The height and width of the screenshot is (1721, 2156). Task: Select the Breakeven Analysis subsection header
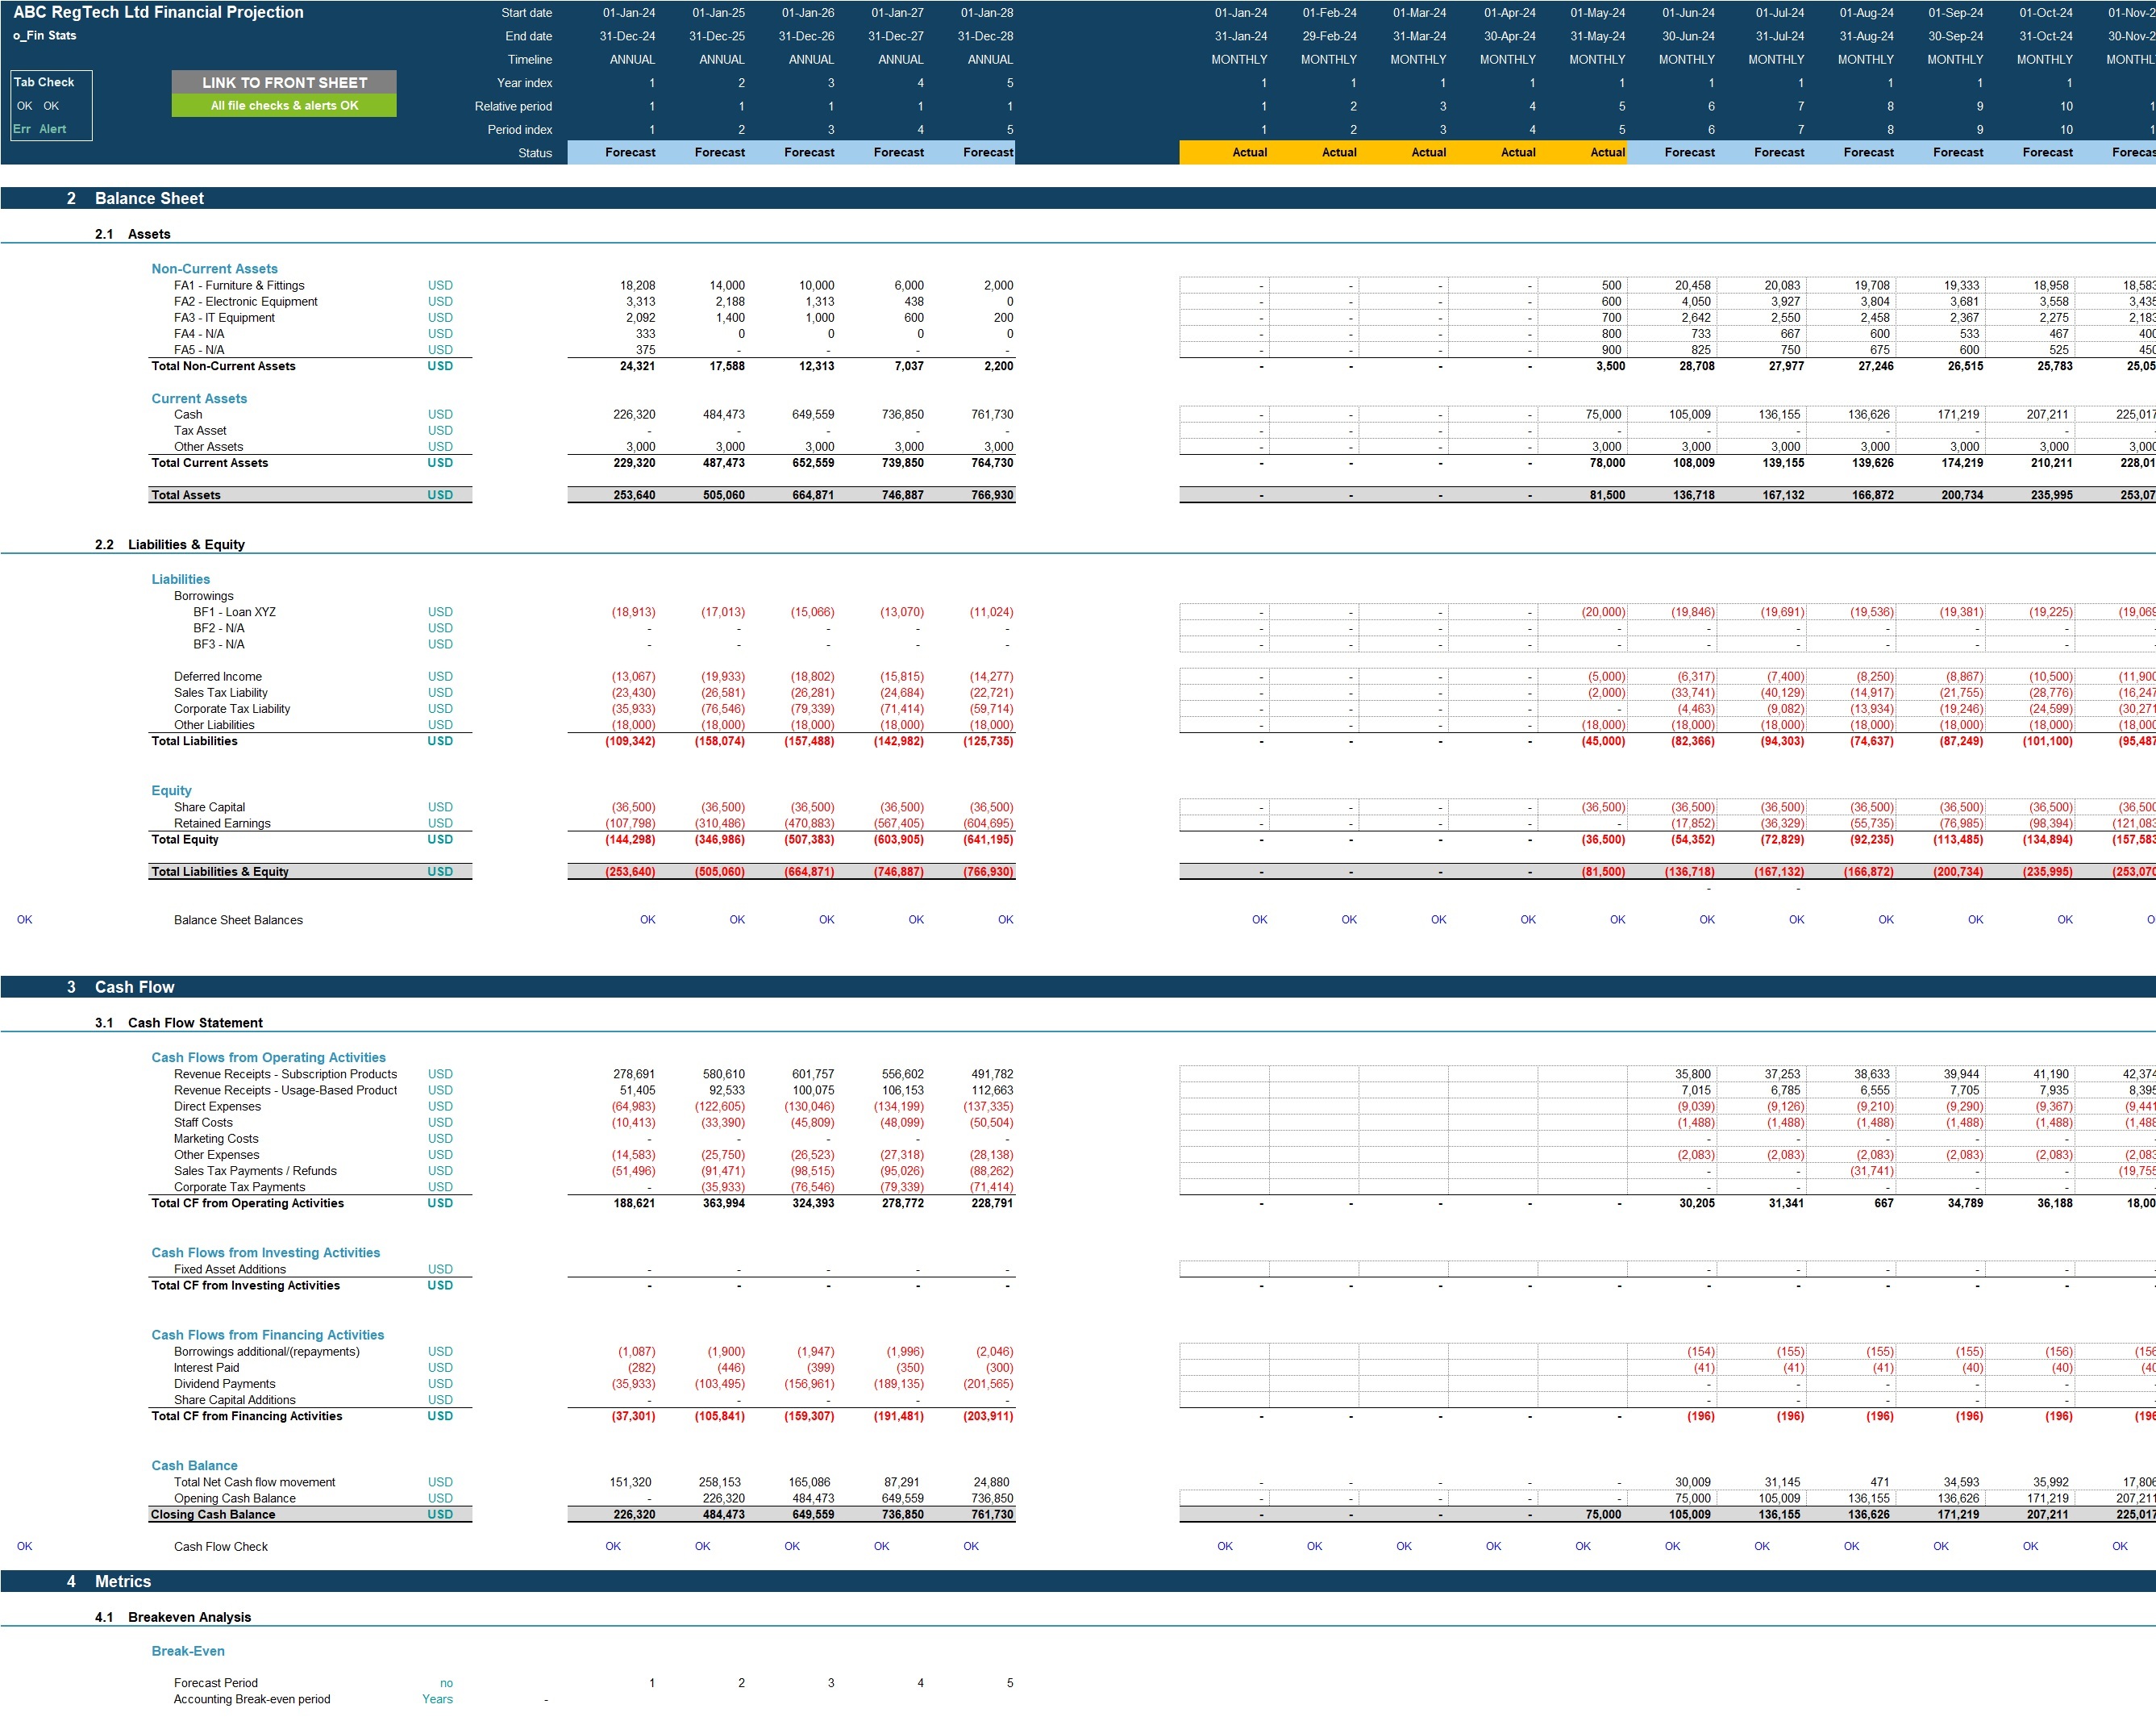click(190, 1617)
